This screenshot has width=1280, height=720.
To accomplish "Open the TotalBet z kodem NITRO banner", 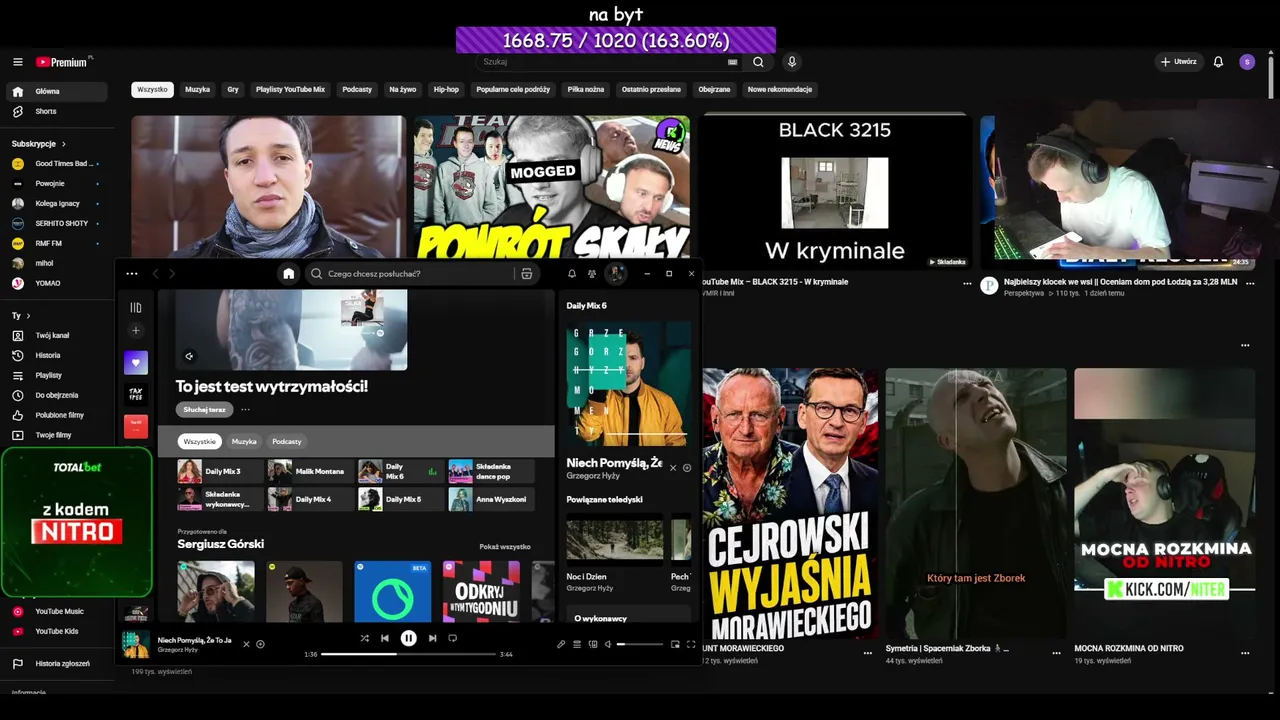I will [77, 522].
